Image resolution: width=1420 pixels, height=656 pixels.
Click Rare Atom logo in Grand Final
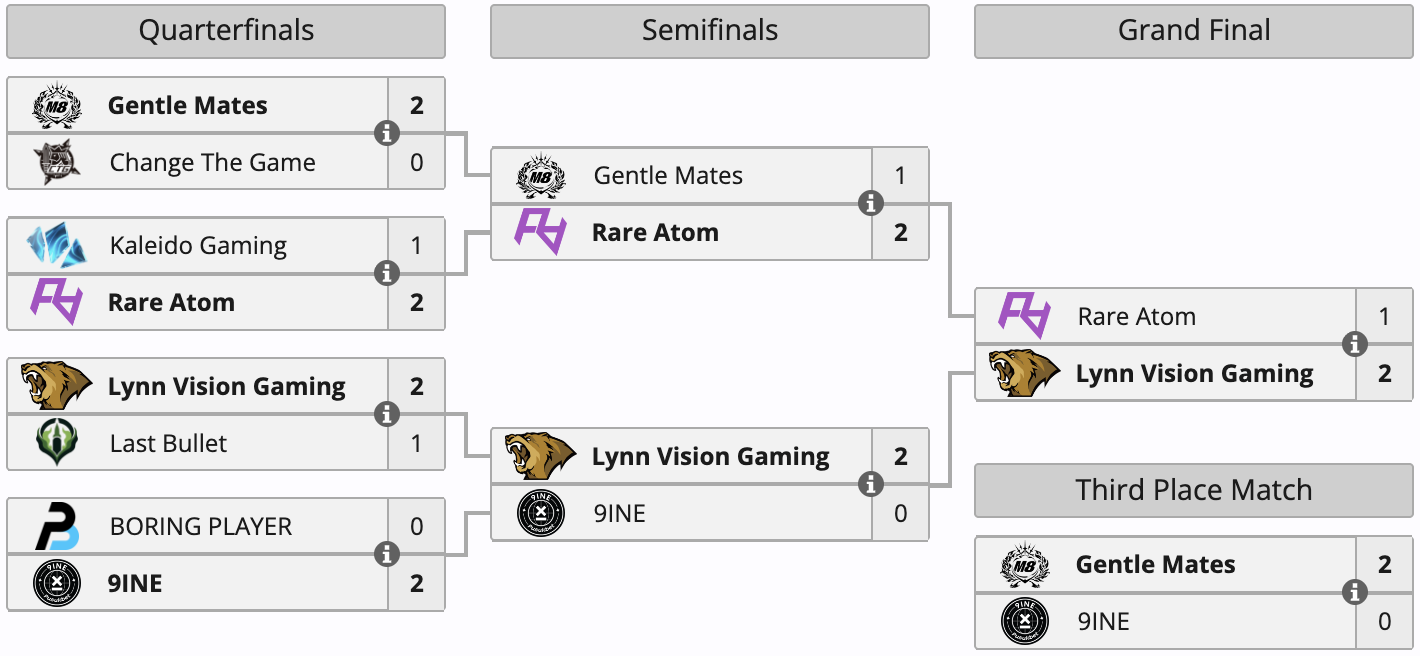[x=1024, y=317]
